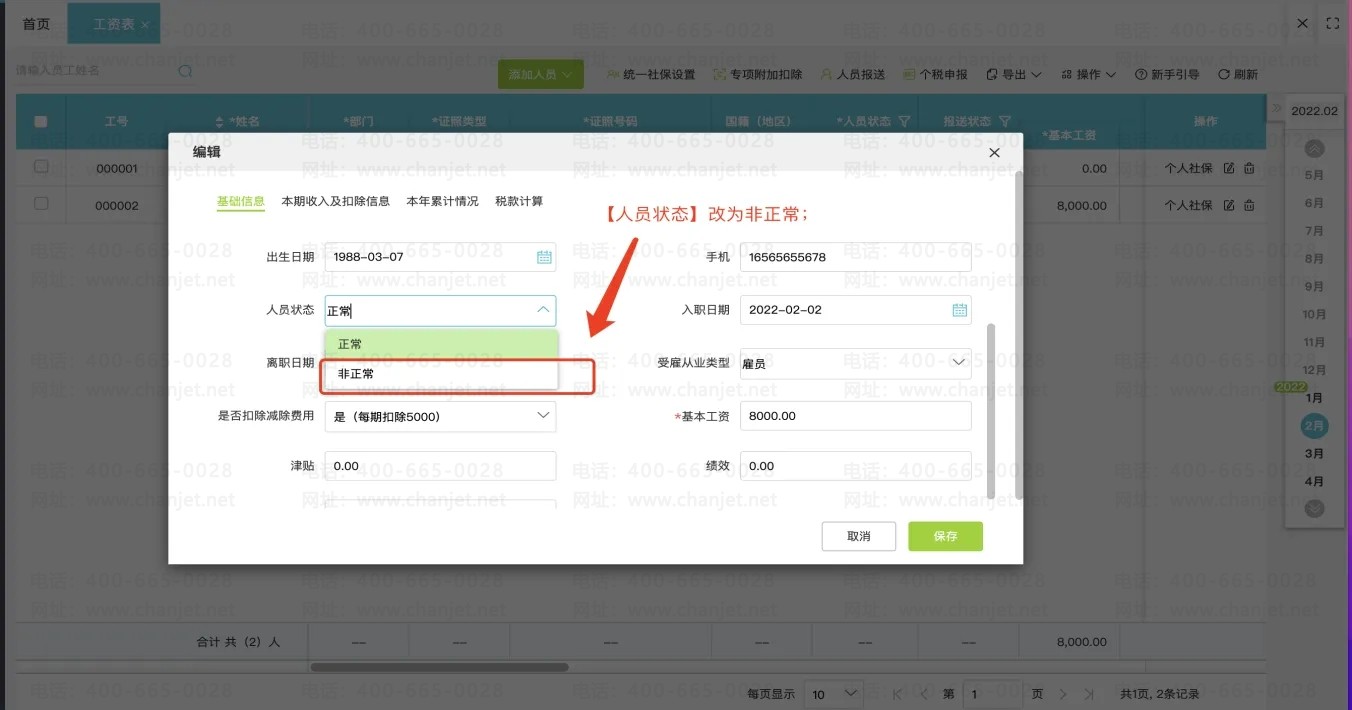The height and width of the screenshot is (710, 1352).
Task: Open the 受雇从业类型 dropdown
Action: (x=855, y=363)
